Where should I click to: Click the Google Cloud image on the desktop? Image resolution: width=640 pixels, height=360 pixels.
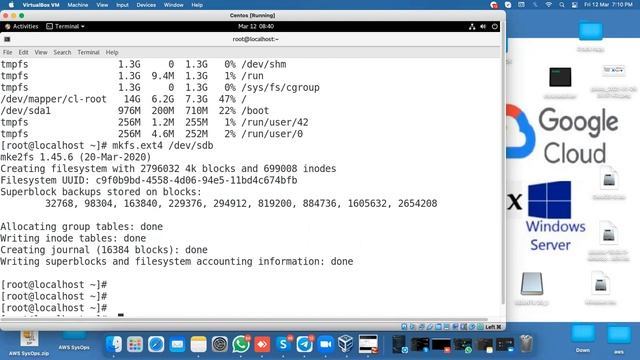pos(562,135)
